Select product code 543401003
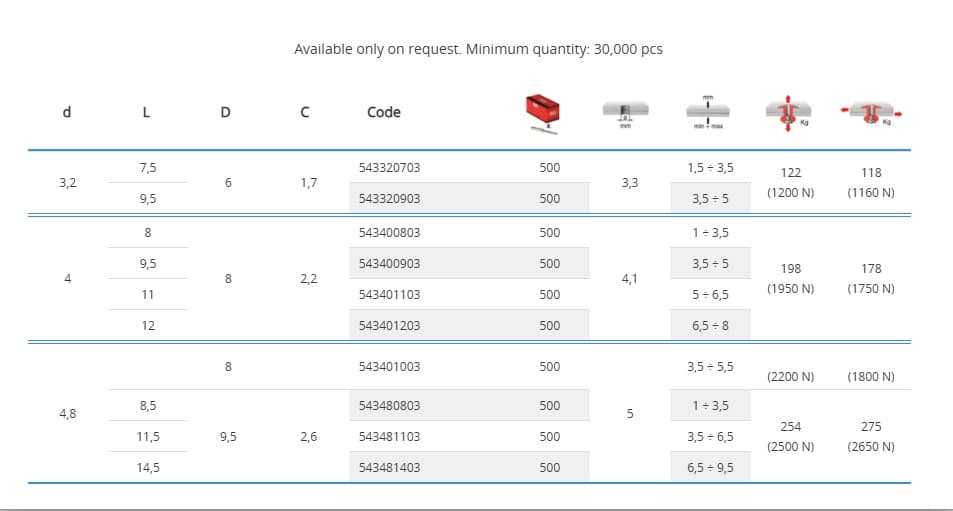This screenshot has height=511, width=953. click(x=389, y=367)
